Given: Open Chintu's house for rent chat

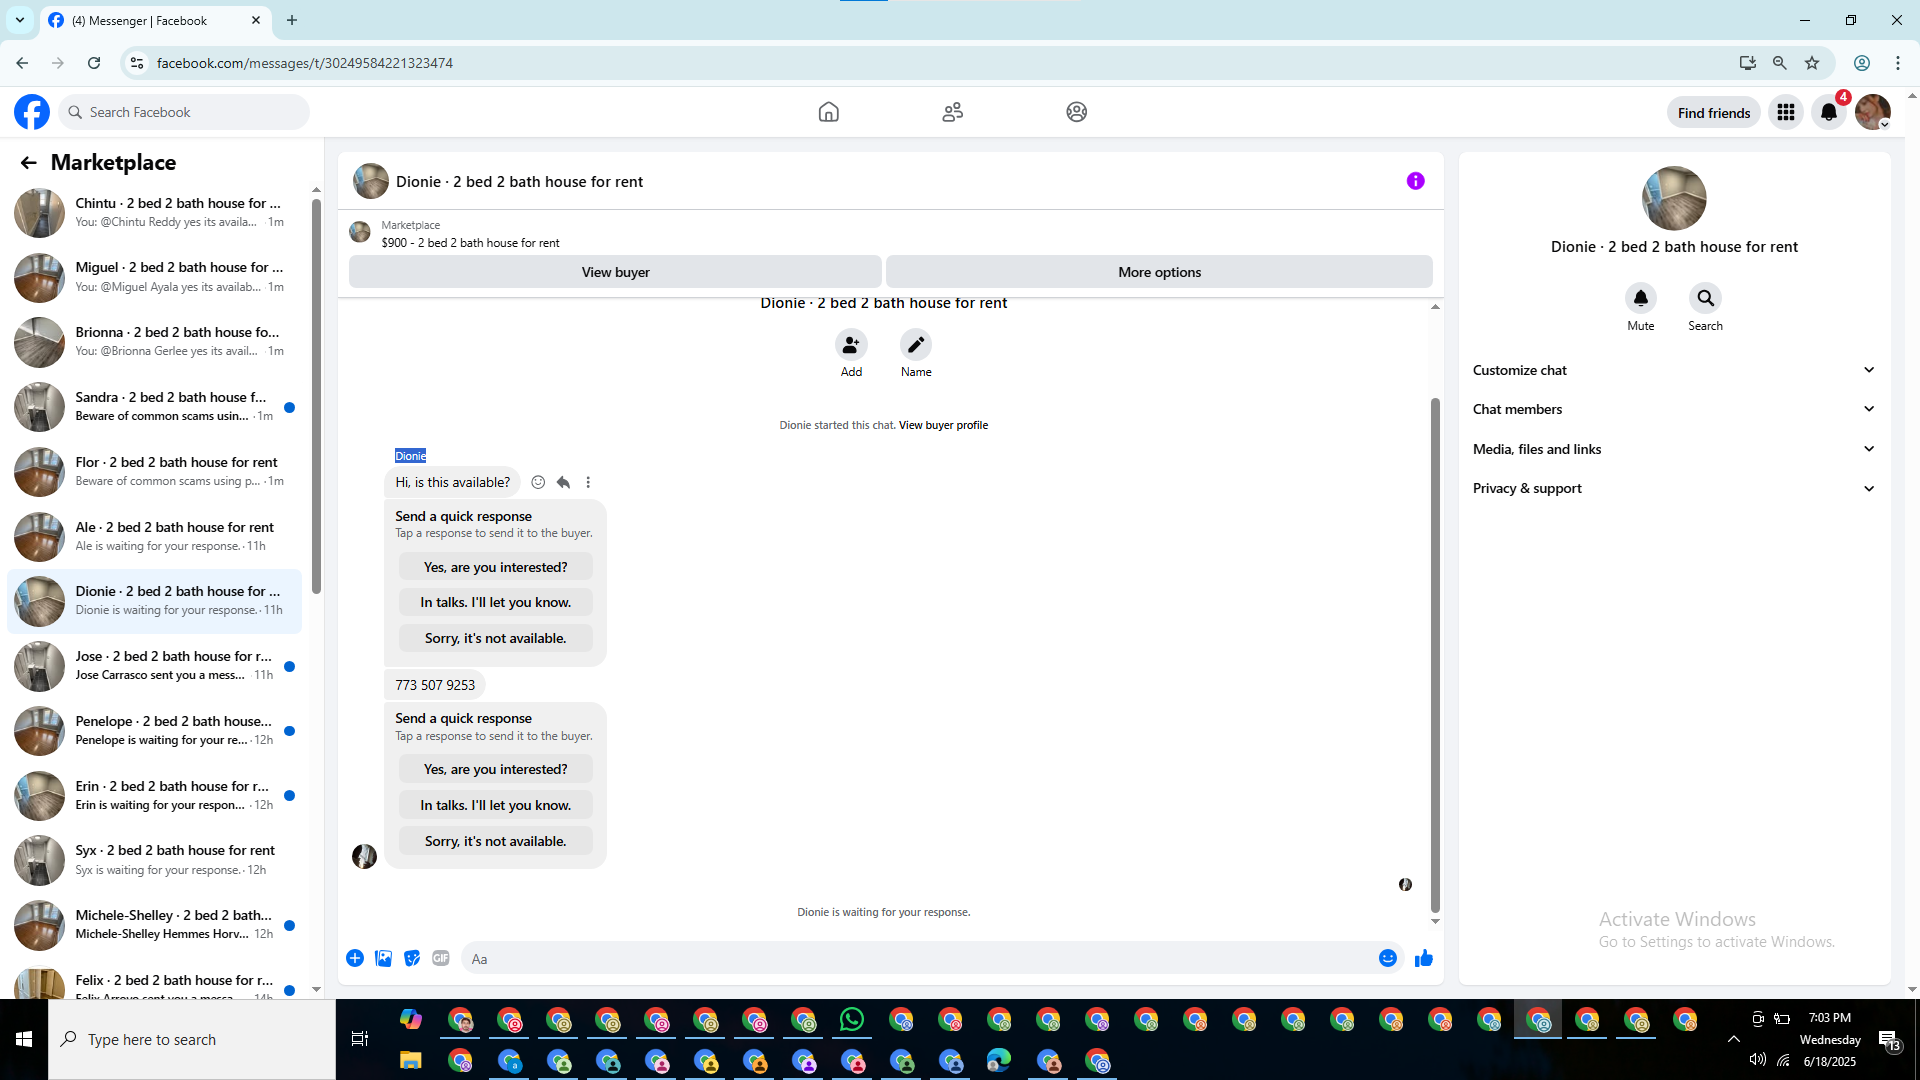Looking at the screenshot, I should (x=155, y=213).
